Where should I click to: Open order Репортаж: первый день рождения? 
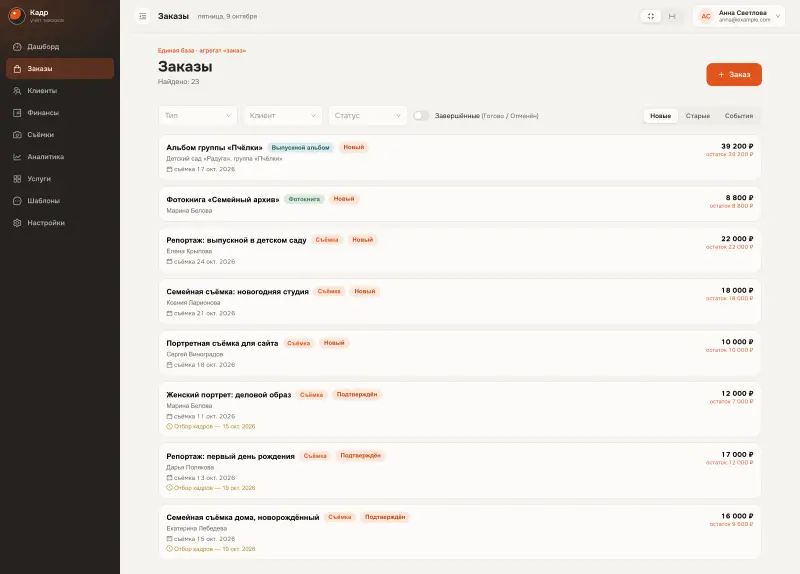tap(460, 470)
